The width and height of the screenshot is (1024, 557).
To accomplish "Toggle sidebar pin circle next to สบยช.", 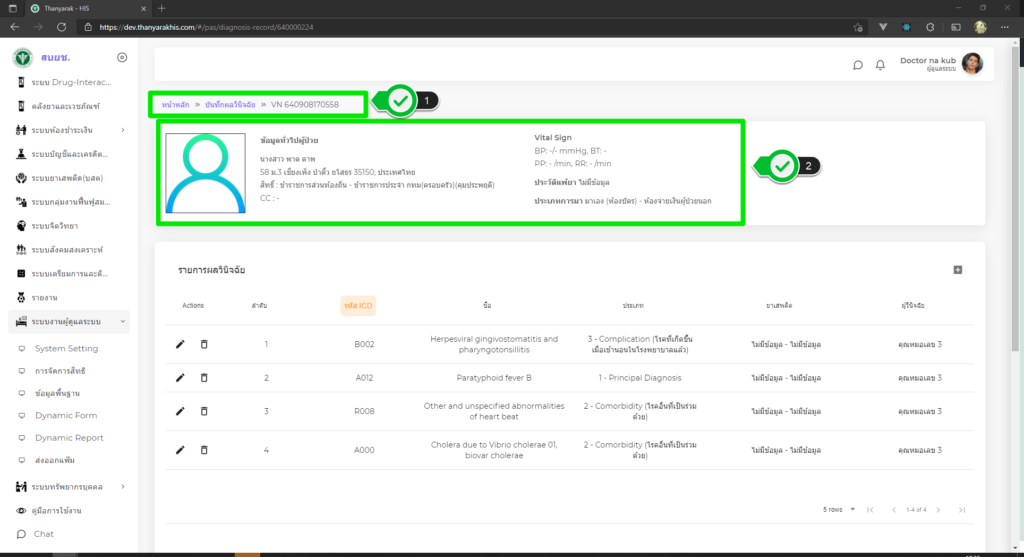I will pyautogui.click(x=122, y=58).
